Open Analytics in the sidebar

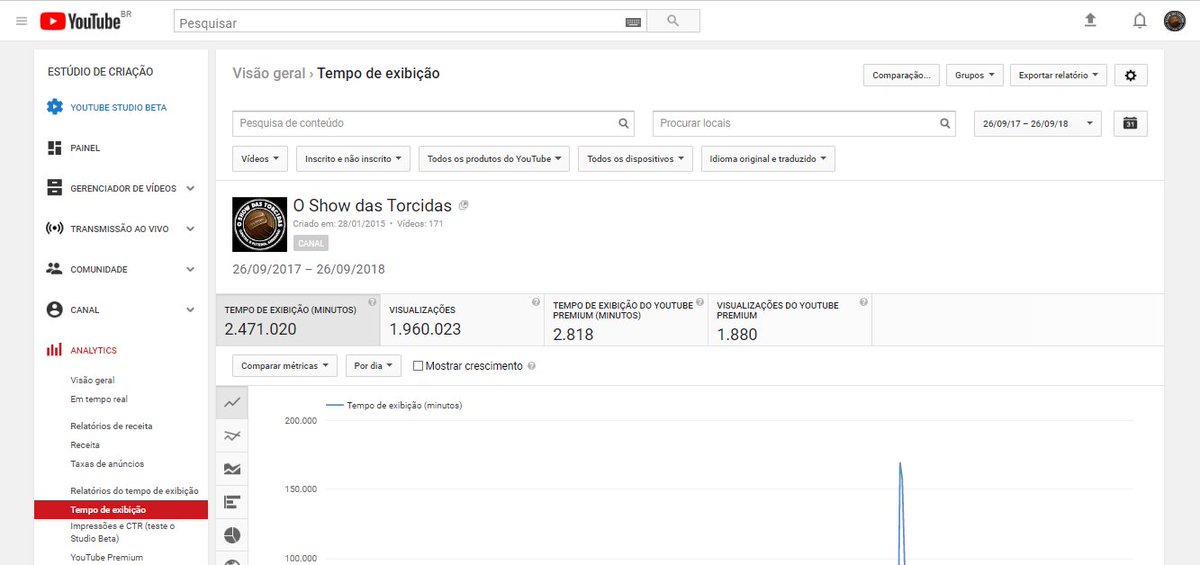pyautogui.click(x=93, y=351)
